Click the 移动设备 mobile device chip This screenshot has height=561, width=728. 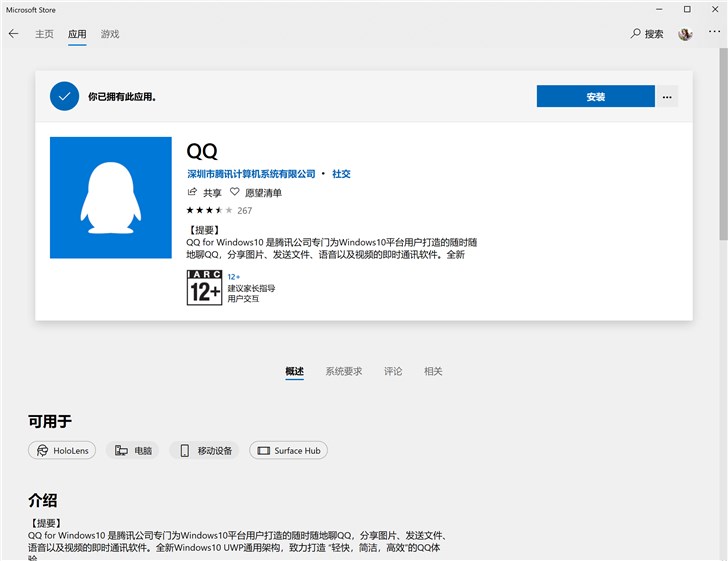[x=204, y=450]
